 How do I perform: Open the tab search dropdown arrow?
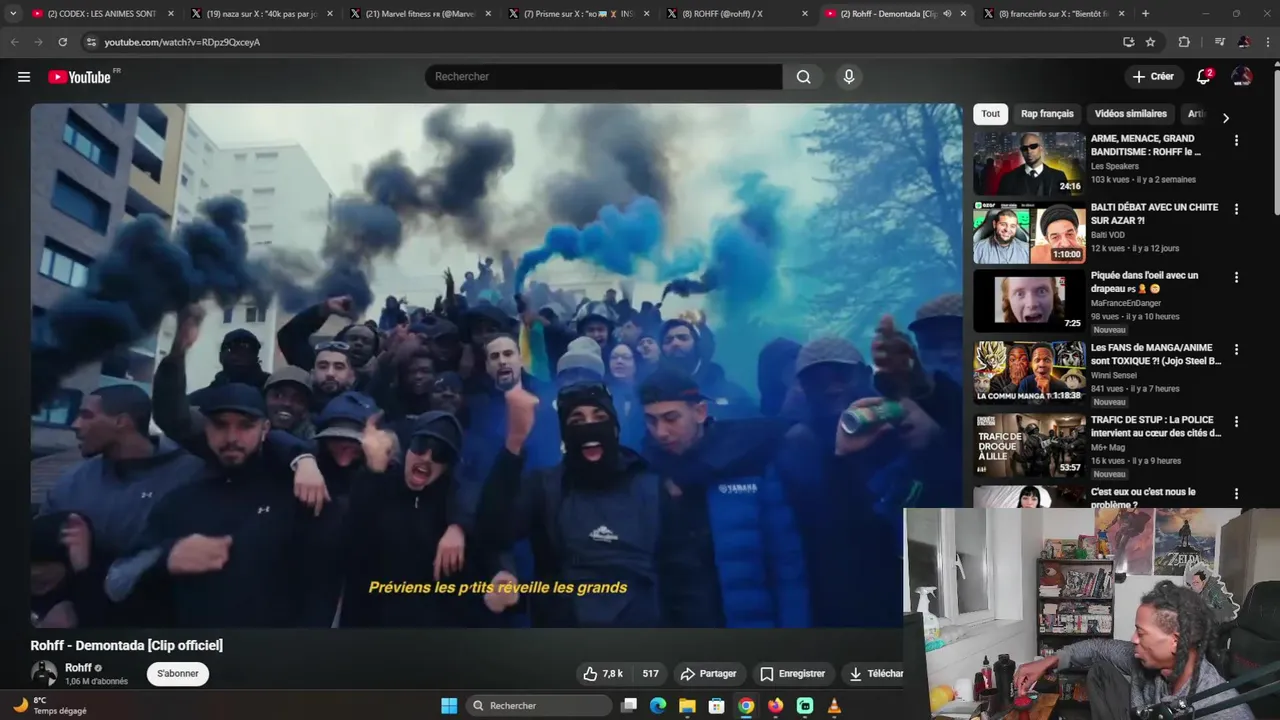(x=13, y=14)
